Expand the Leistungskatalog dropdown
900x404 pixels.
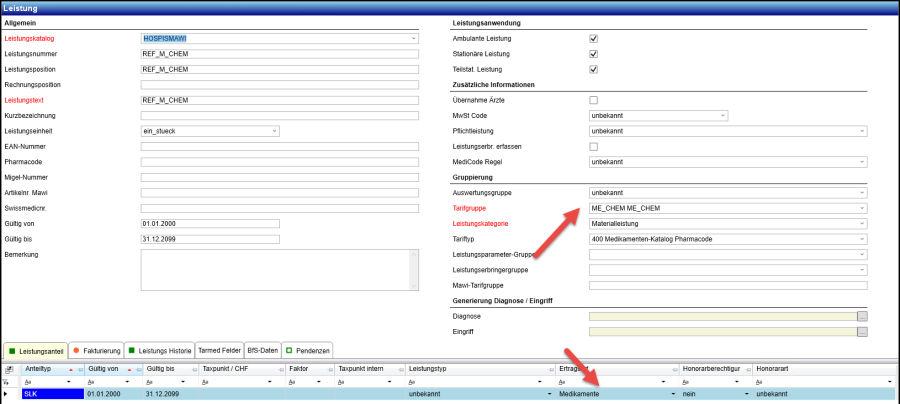pos(413,39)
